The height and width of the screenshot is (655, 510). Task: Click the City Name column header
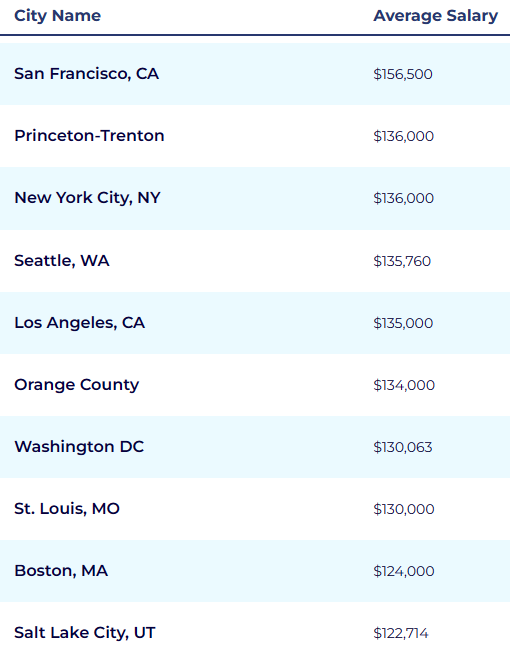57,16
